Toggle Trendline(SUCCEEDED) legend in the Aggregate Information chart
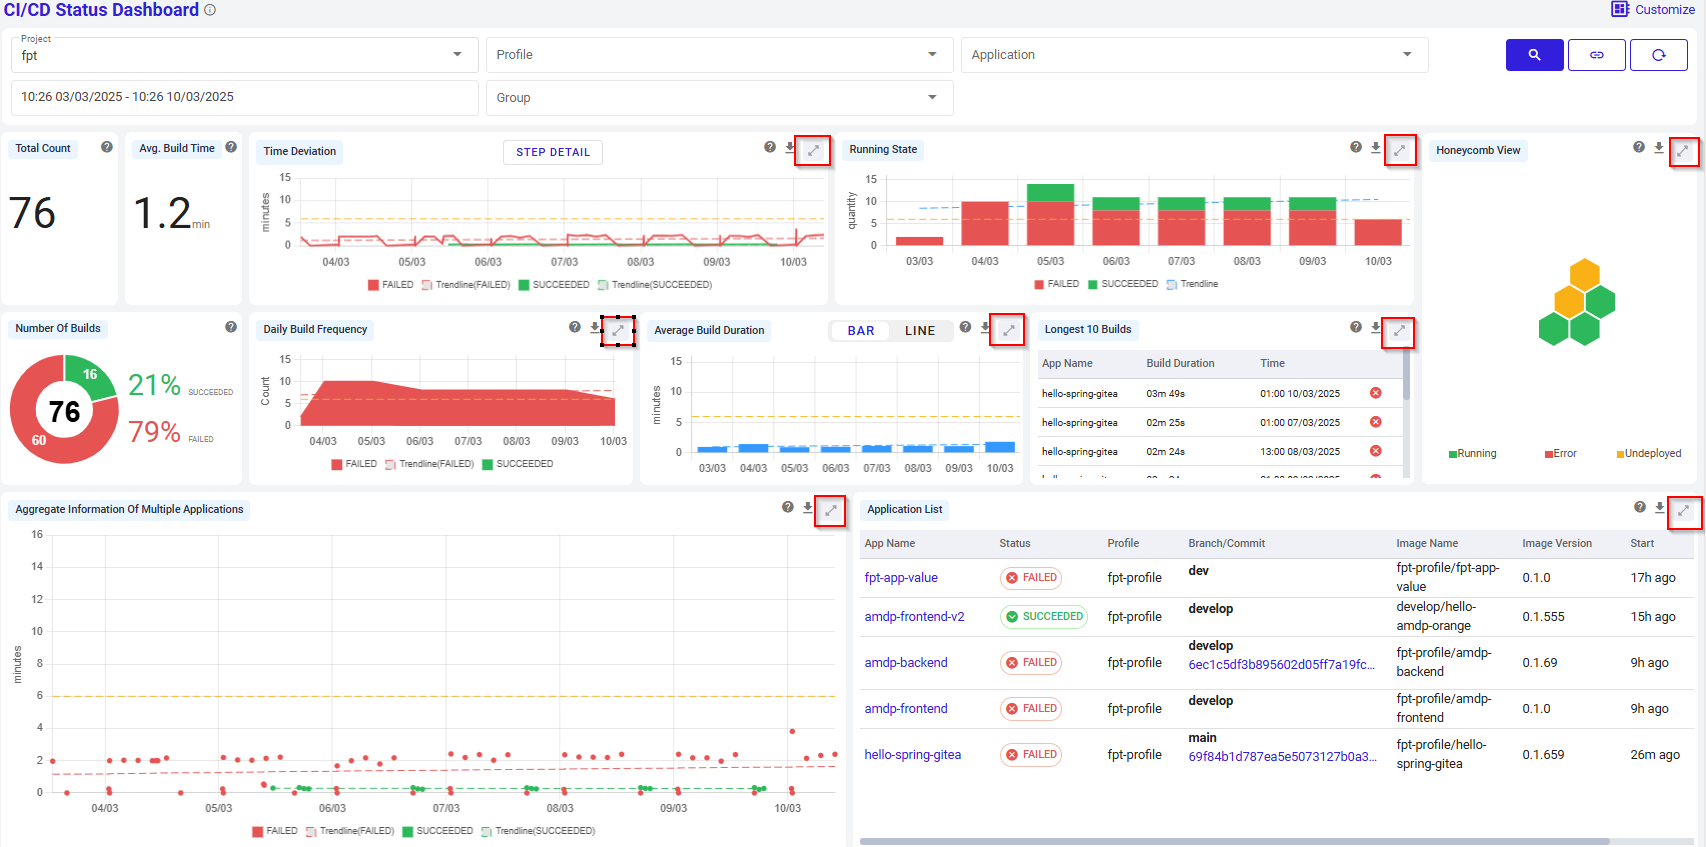1706x847 pixels. click(538, 831)
